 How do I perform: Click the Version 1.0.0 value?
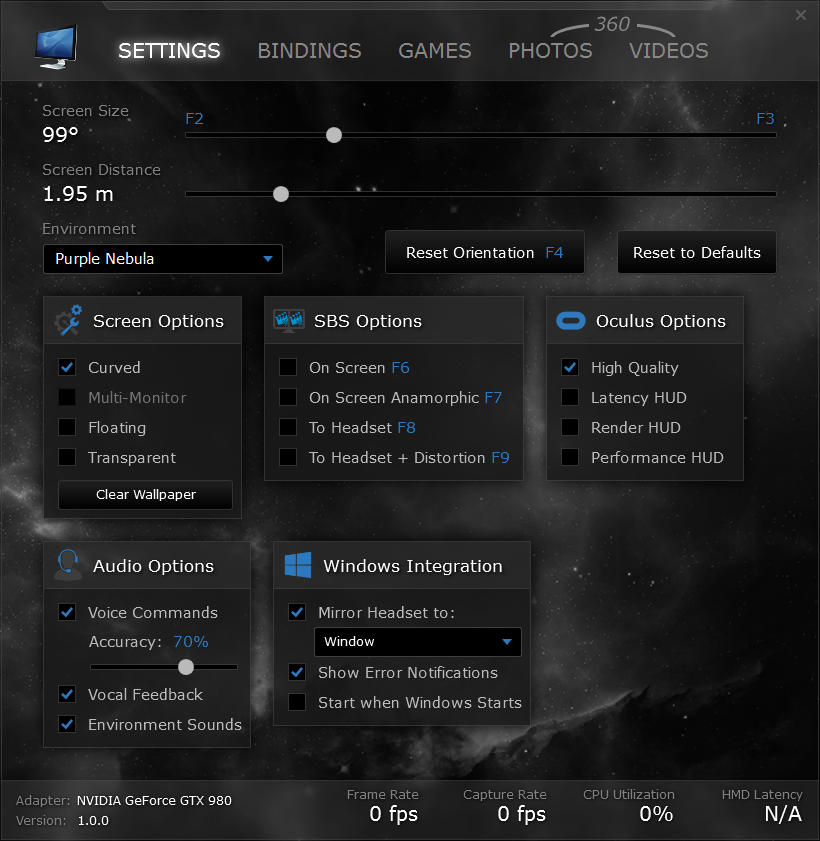coord(93,821)
